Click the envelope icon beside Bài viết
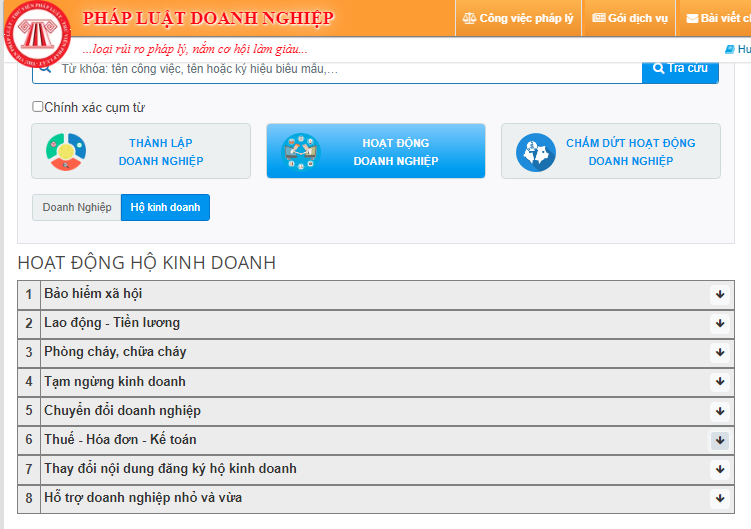The image size is (751, 529). point(692,18)
